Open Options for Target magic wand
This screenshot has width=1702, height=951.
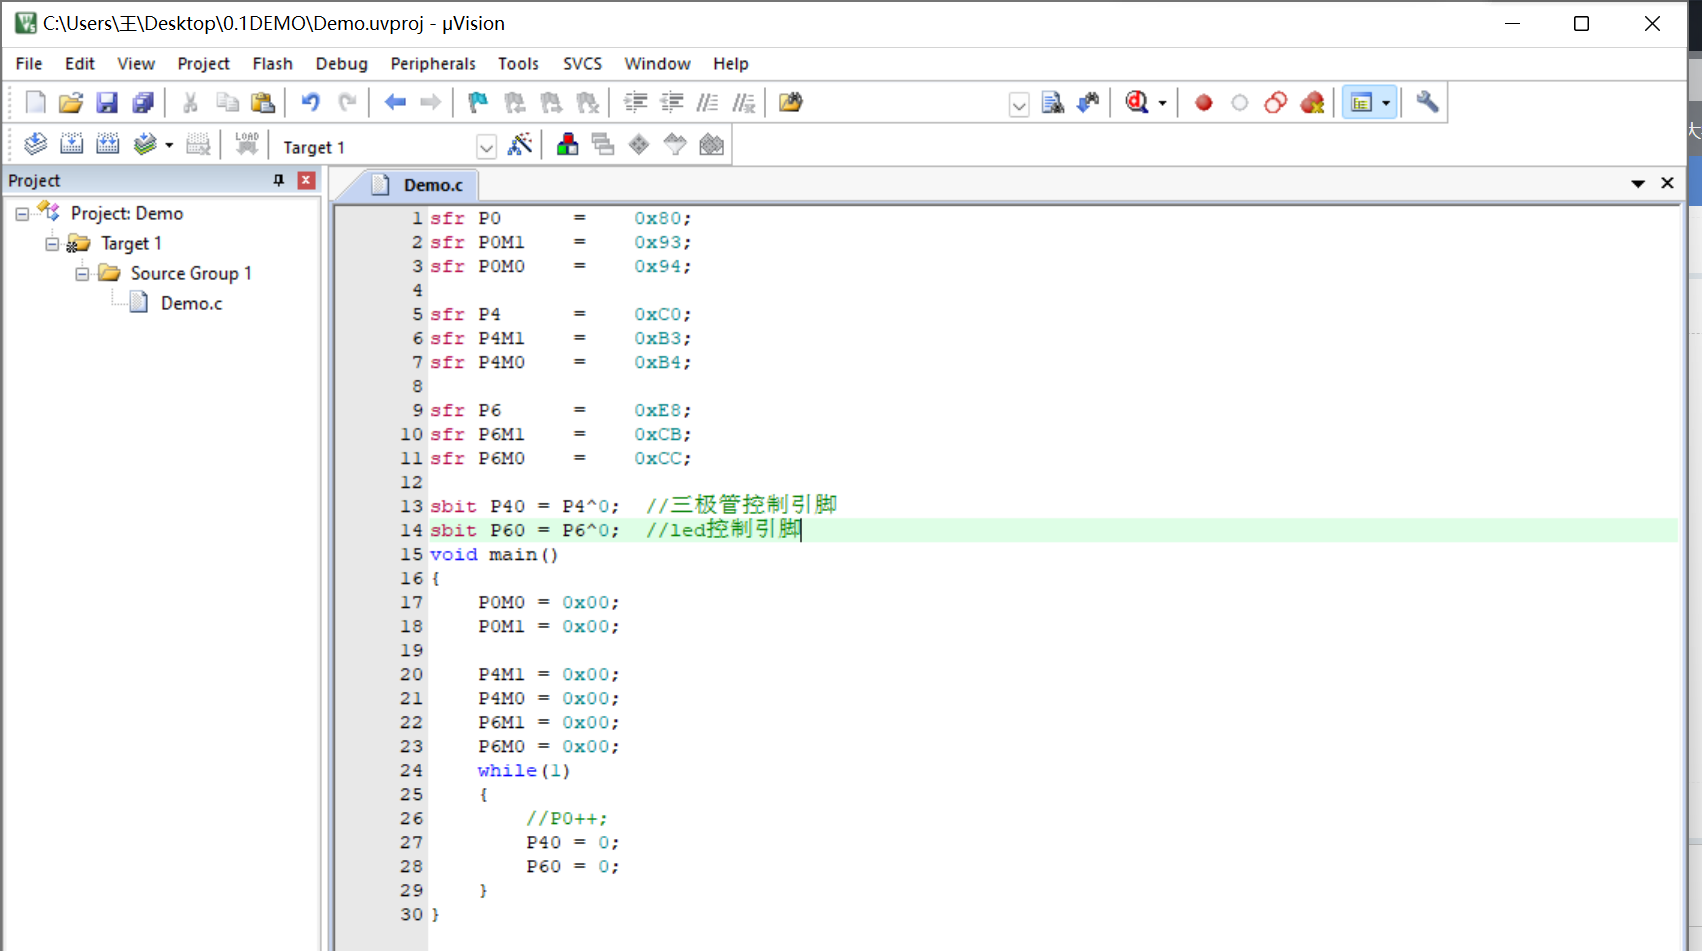[x=520, y=144]
